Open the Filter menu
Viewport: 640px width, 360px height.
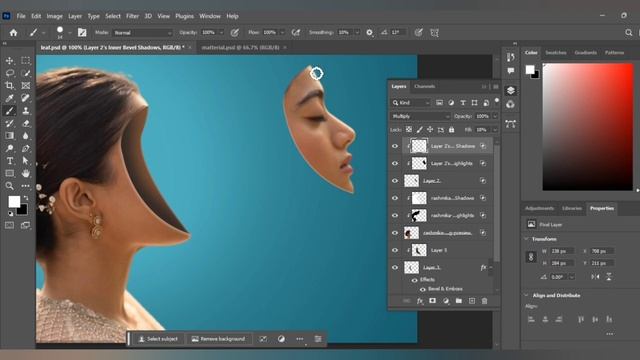pos(132,16)
